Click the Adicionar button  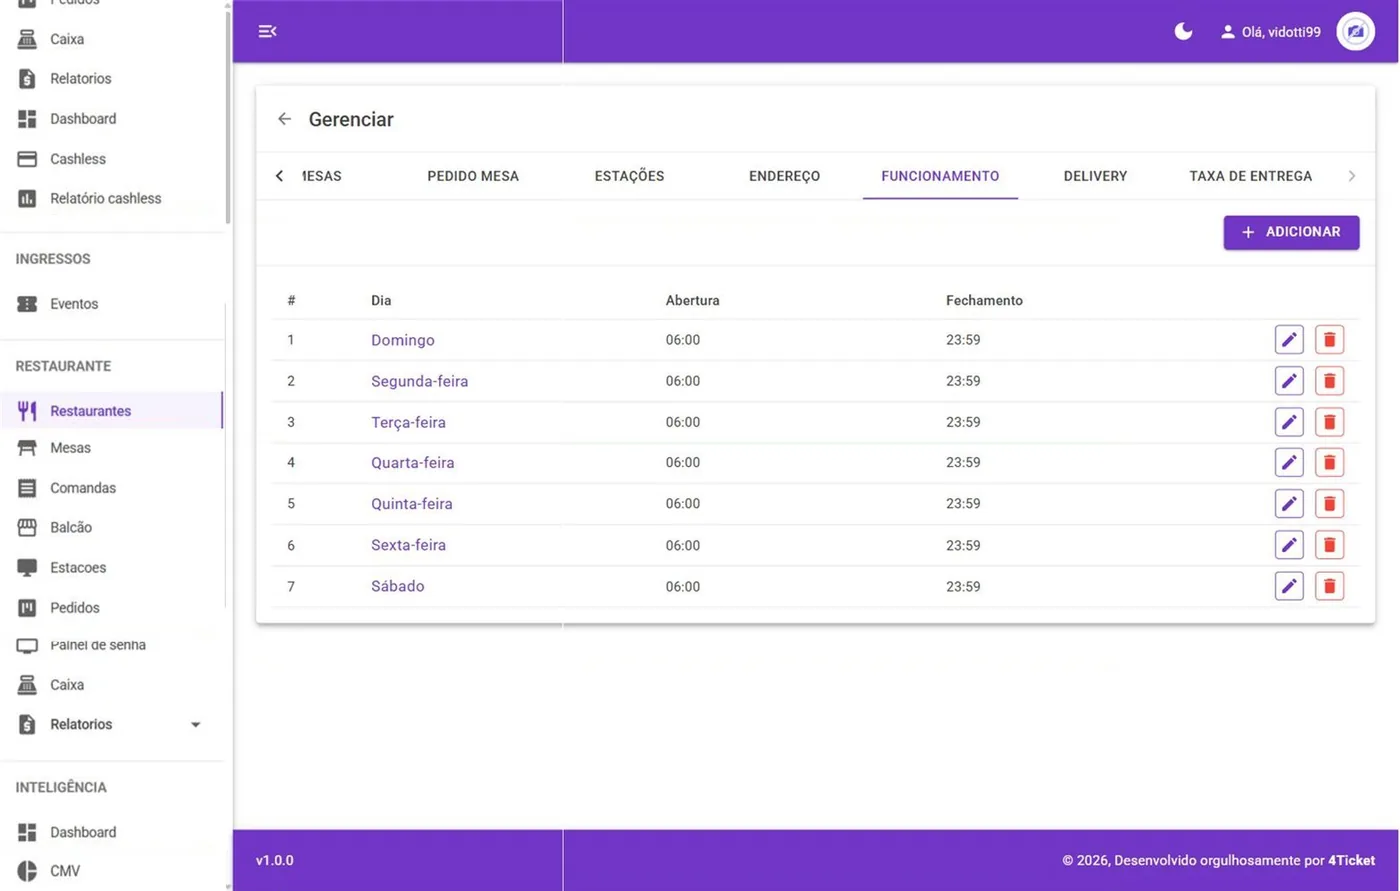1291,232
